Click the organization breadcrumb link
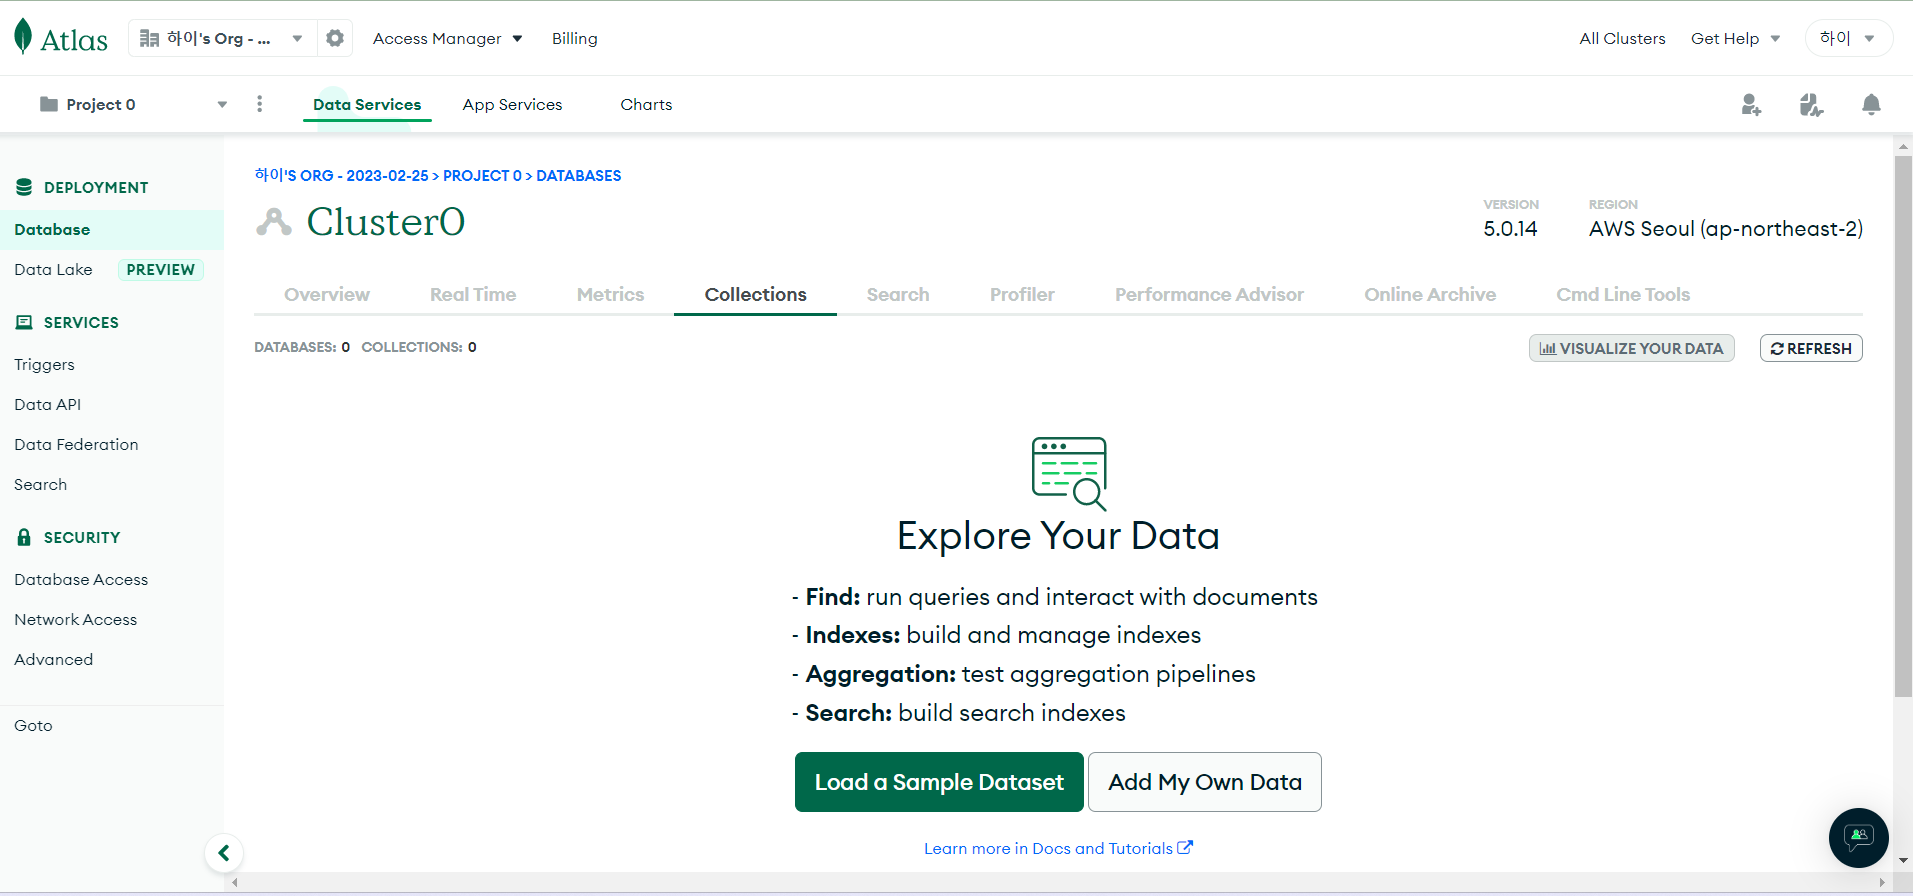 (x=341, y=175)
